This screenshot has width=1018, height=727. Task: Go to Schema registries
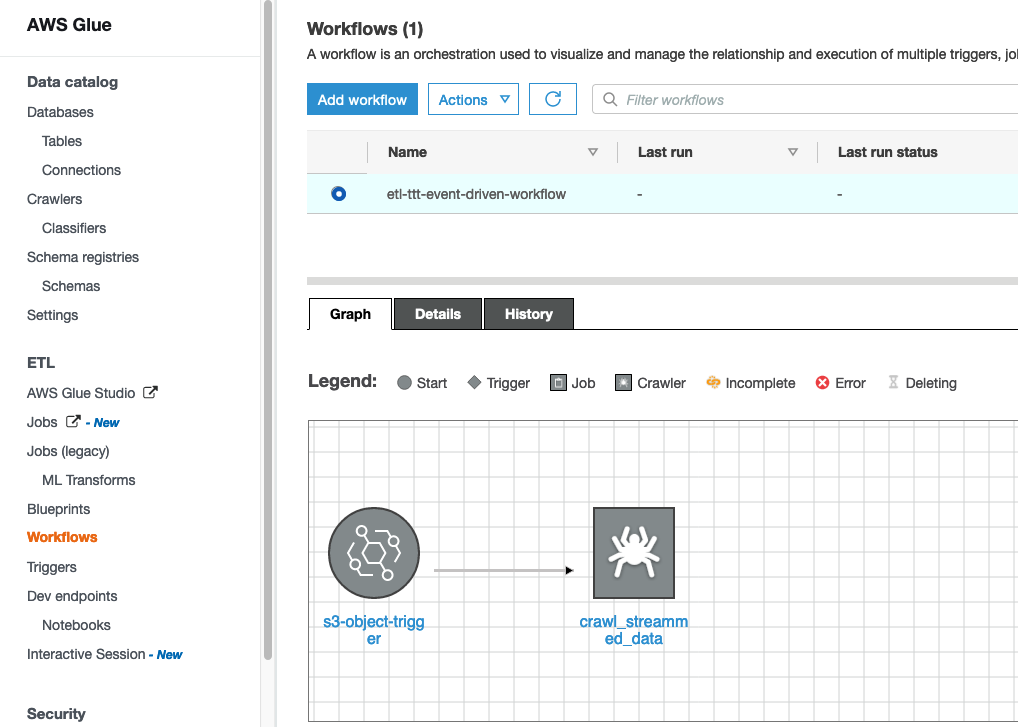[x=83, y=257]
